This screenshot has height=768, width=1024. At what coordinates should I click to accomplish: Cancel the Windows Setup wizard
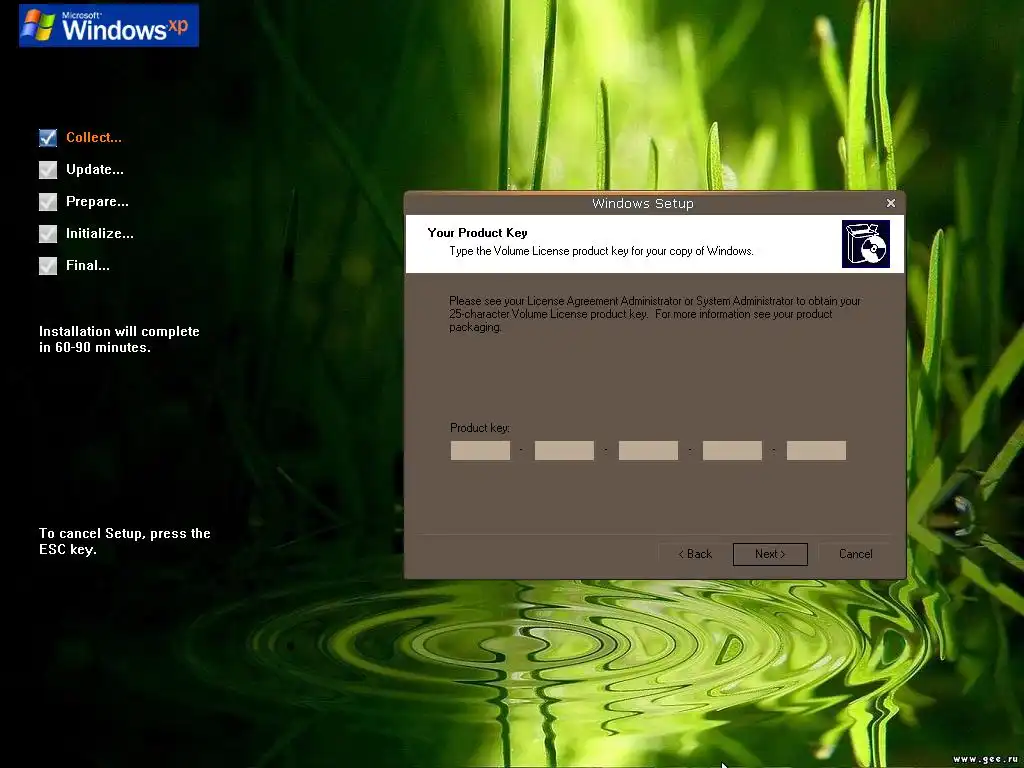(856, 554)
